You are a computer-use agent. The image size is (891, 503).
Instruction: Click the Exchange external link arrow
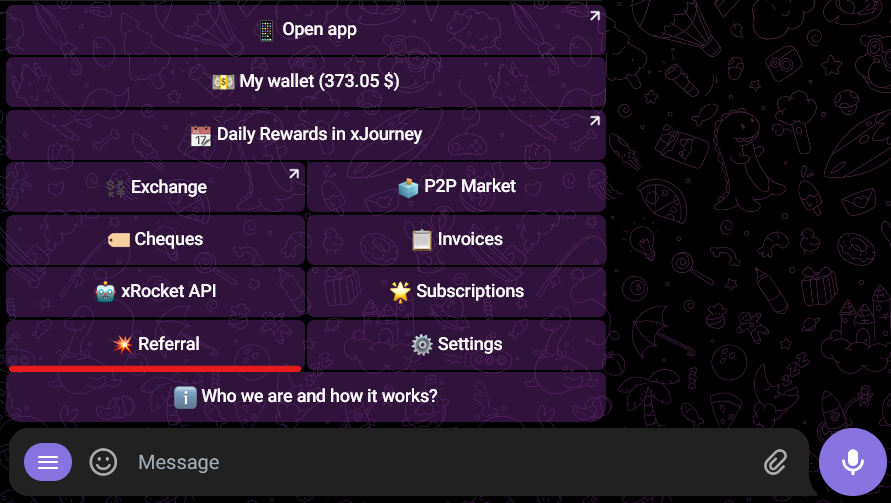(294, 174)
